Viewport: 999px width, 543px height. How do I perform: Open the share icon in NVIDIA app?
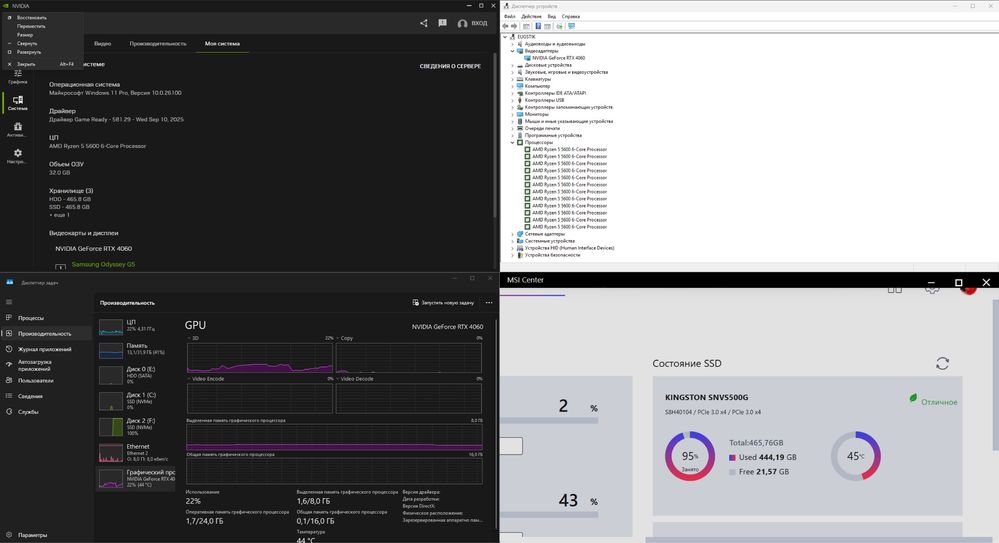[424, 23]
